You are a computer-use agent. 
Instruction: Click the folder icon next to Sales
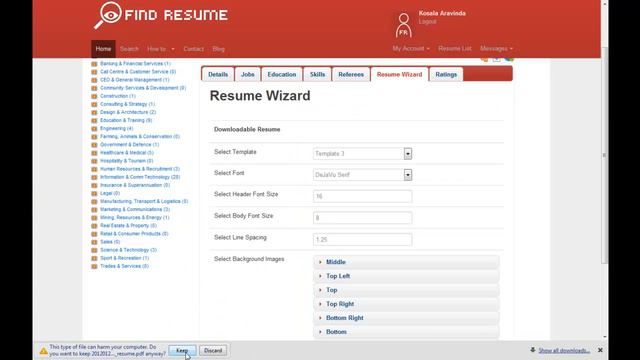click(94, 242)
